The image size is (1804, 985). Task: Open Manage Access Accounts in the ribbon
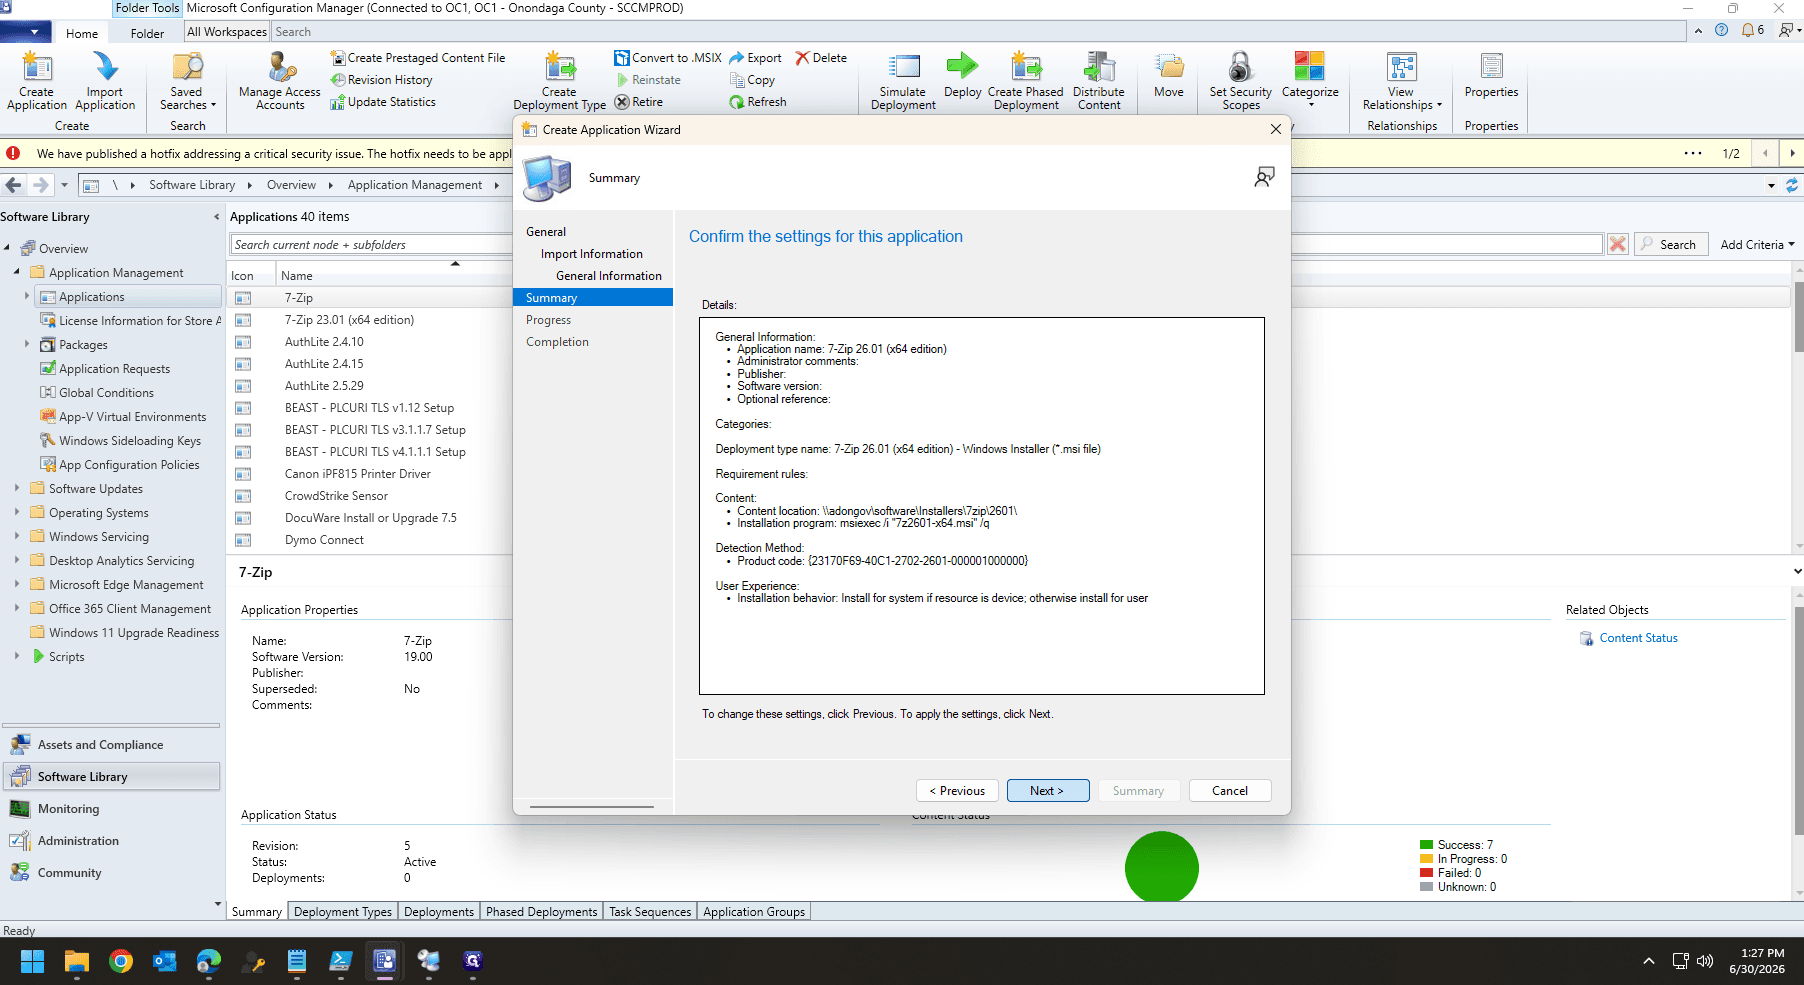[x=280, y=80]
